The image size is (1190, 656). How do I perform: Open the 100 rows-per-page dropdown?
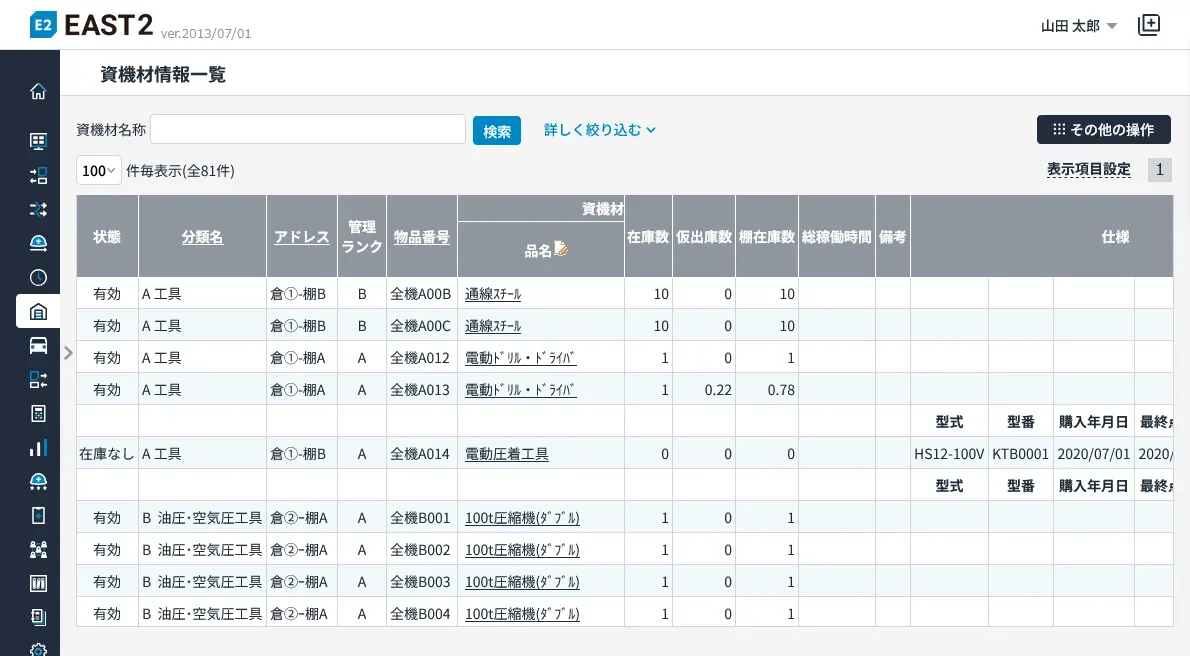[99, 171]
